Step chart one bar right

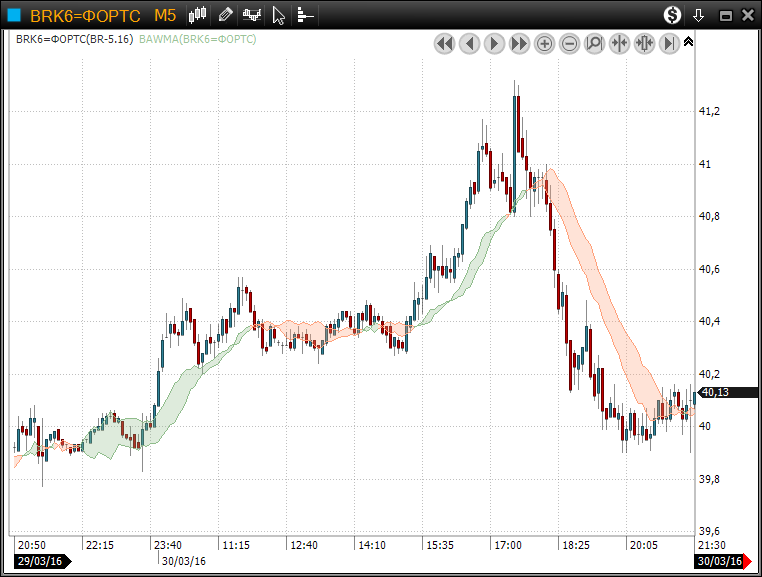point(494,43)
